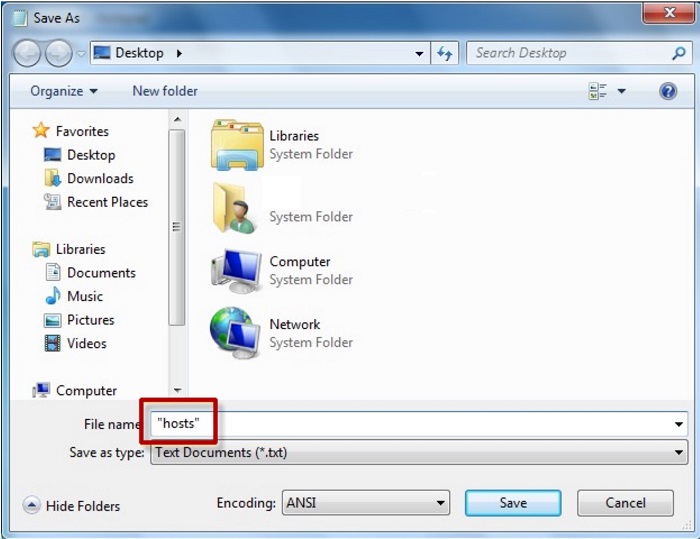700x539 pixels.
Task: Collapse folders with Hide Folders button
Action: 31,505
